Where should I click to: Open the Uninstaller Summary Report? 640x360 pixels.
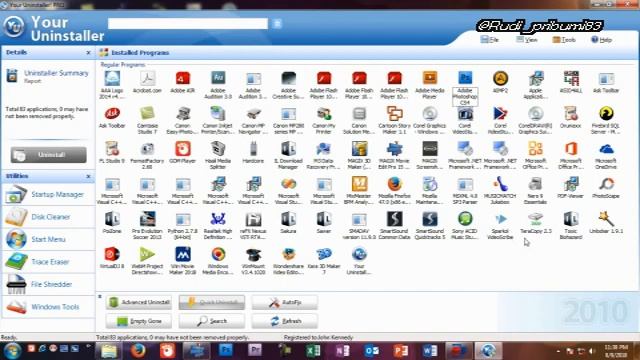click(x=48, y=76)
